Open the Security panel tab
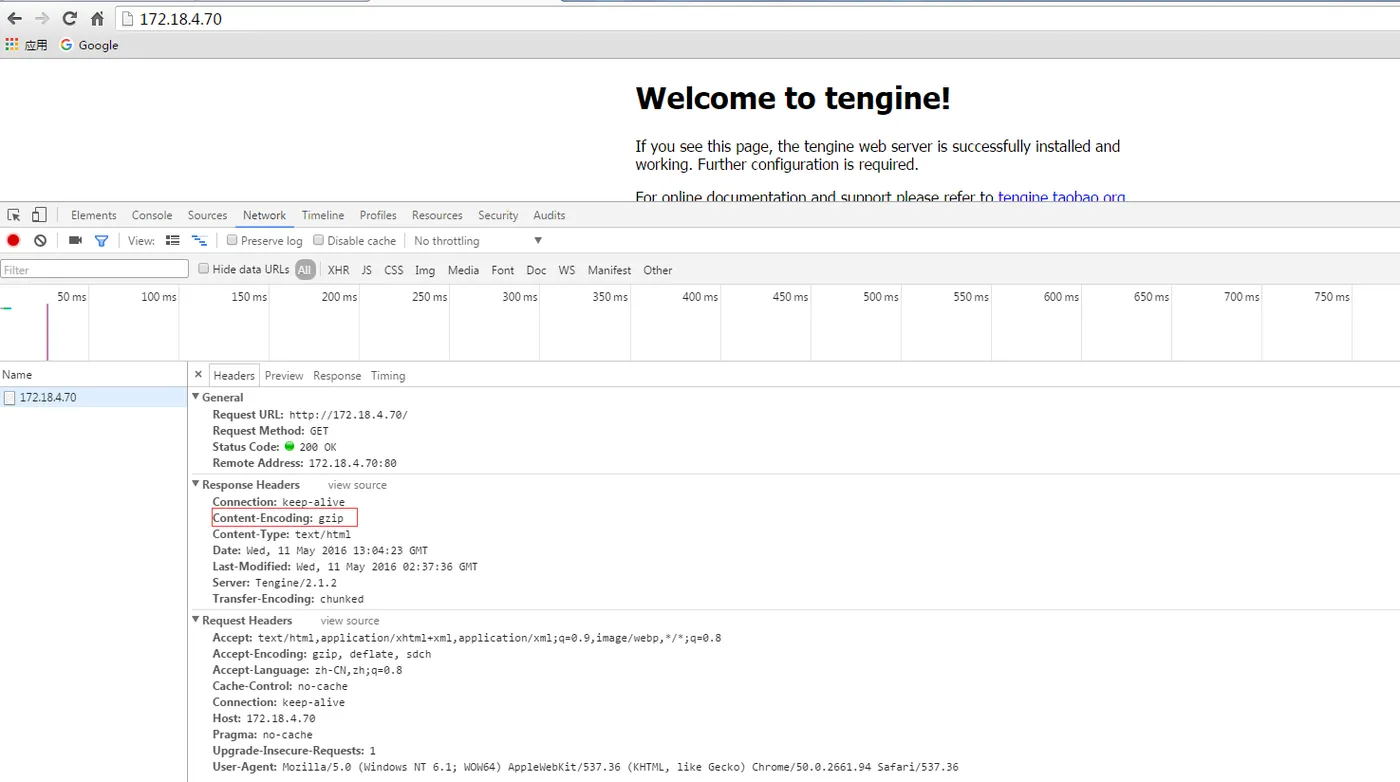1400x782 pixels. click(498, 215)
